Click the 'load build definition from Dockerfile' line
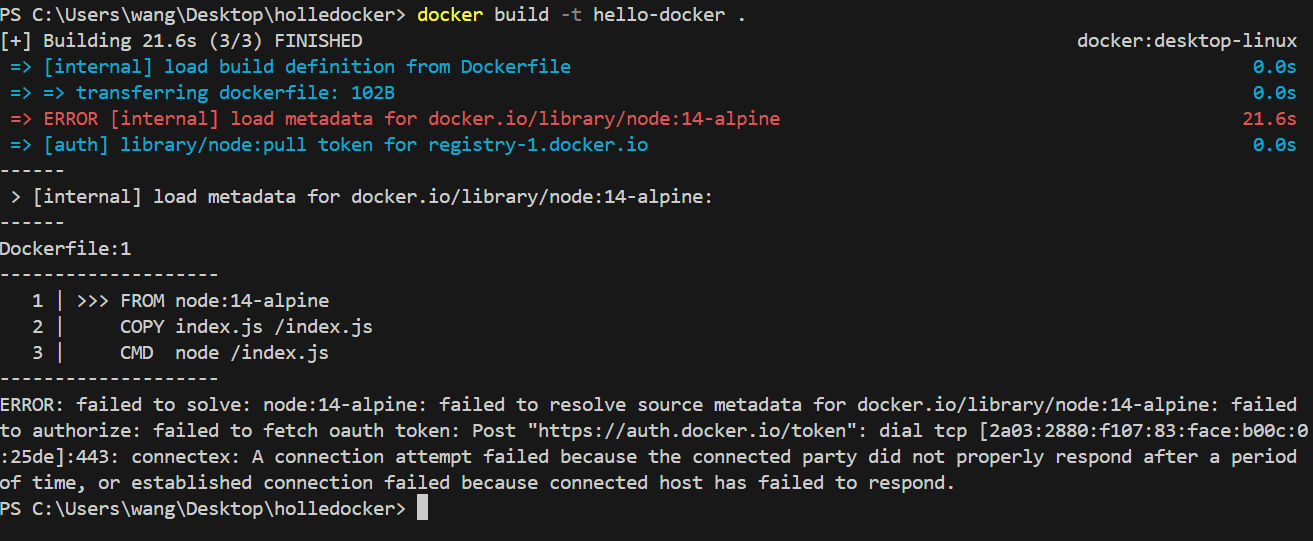This screenshot has height=541, width=1313. (291, 67)
